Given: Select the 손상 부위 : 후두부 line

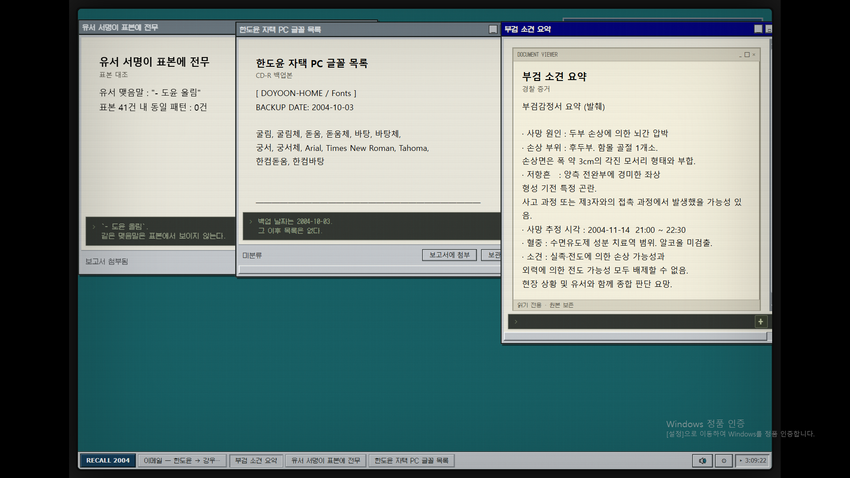Looking at the screenshot, I should click(x=589, y=147).
